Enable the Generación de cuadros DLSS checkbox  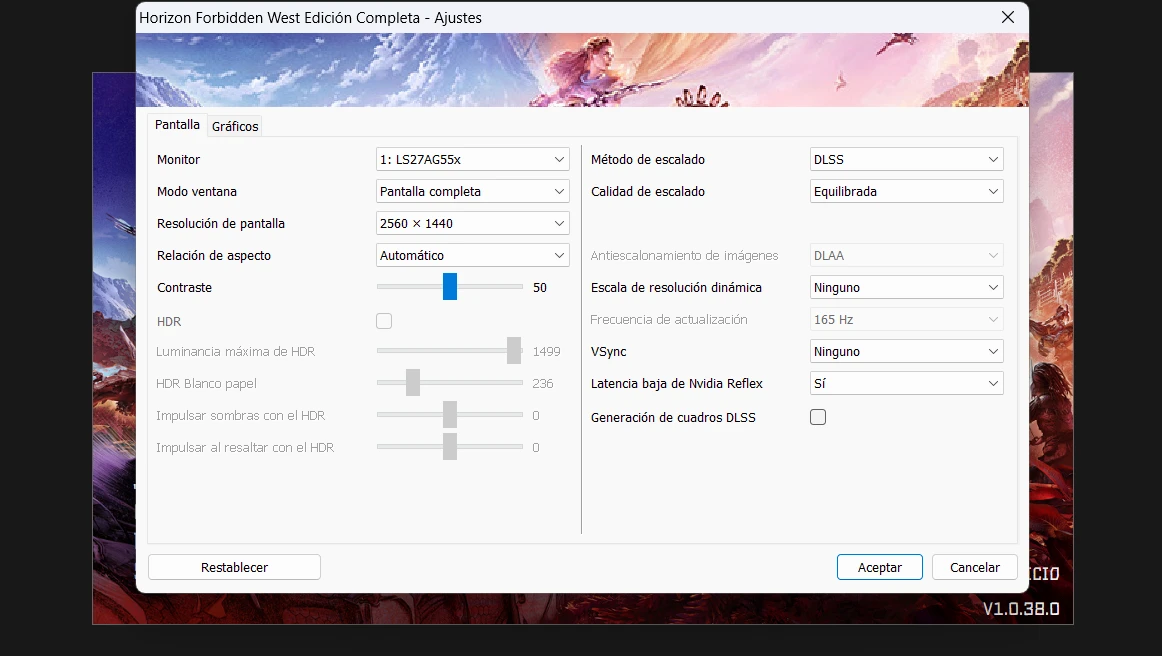click(x=818, y=417)
